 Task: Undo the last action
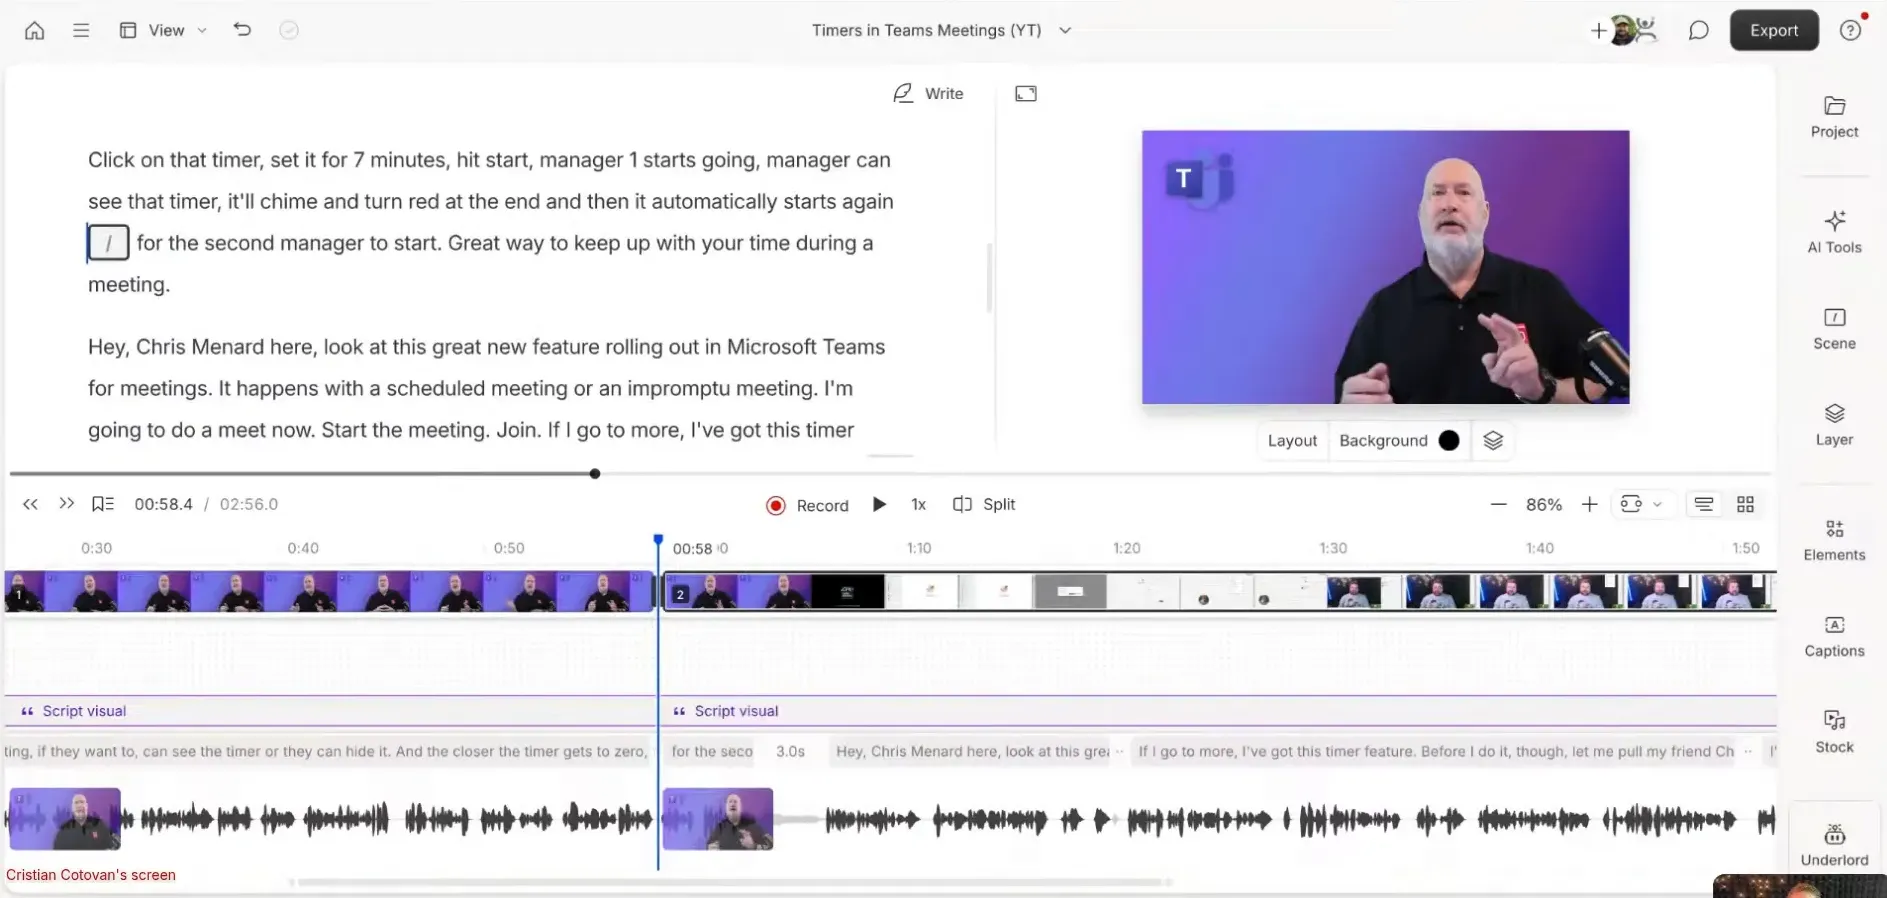[242, 30]
